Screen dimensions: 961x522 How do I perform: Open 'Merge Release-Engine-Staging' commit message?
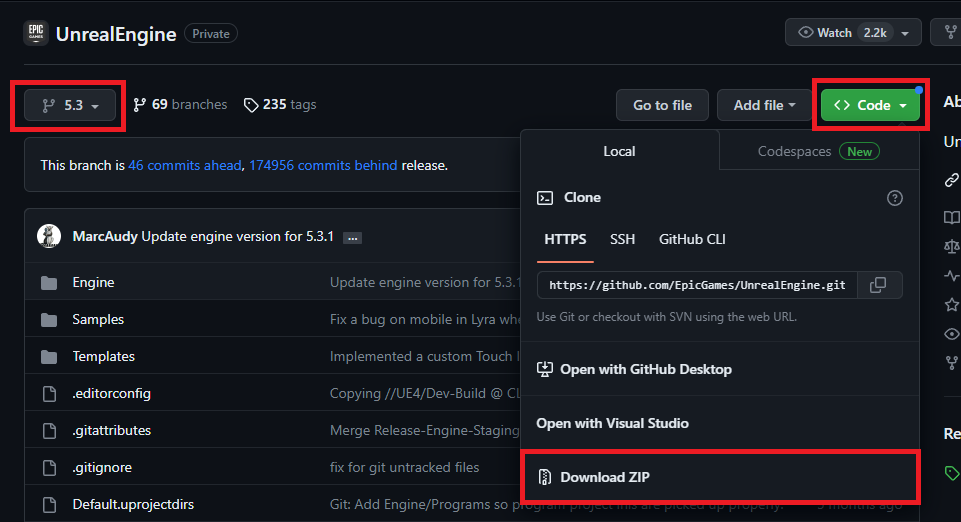(425, 430)
